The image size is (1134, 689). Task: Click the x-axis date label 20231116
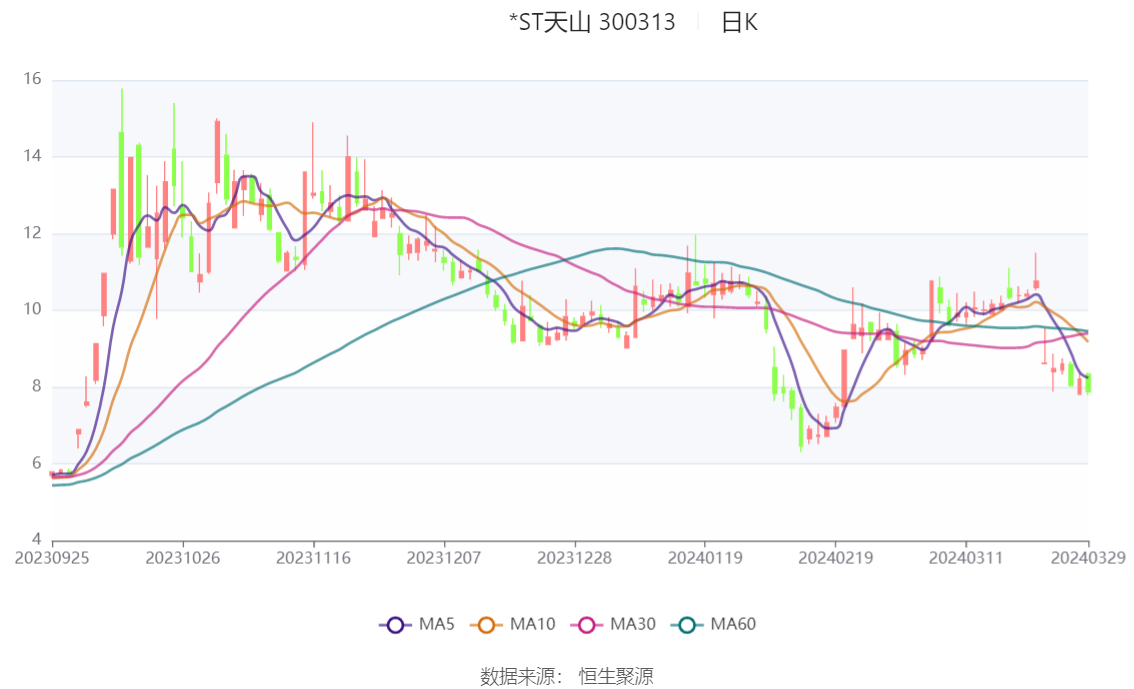click(313, 558)
